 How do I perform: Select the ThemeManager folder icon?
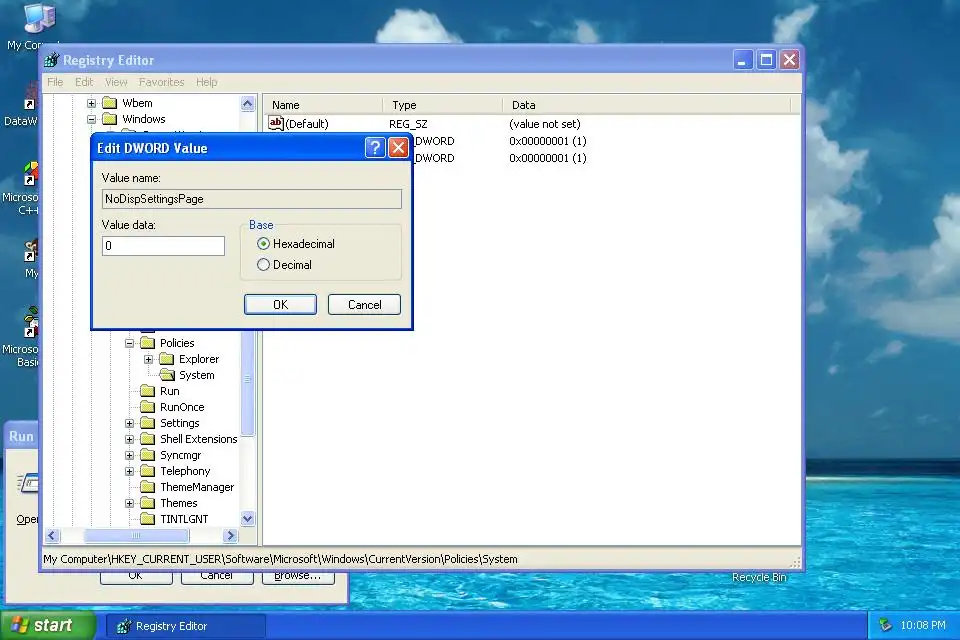[148, 487]
